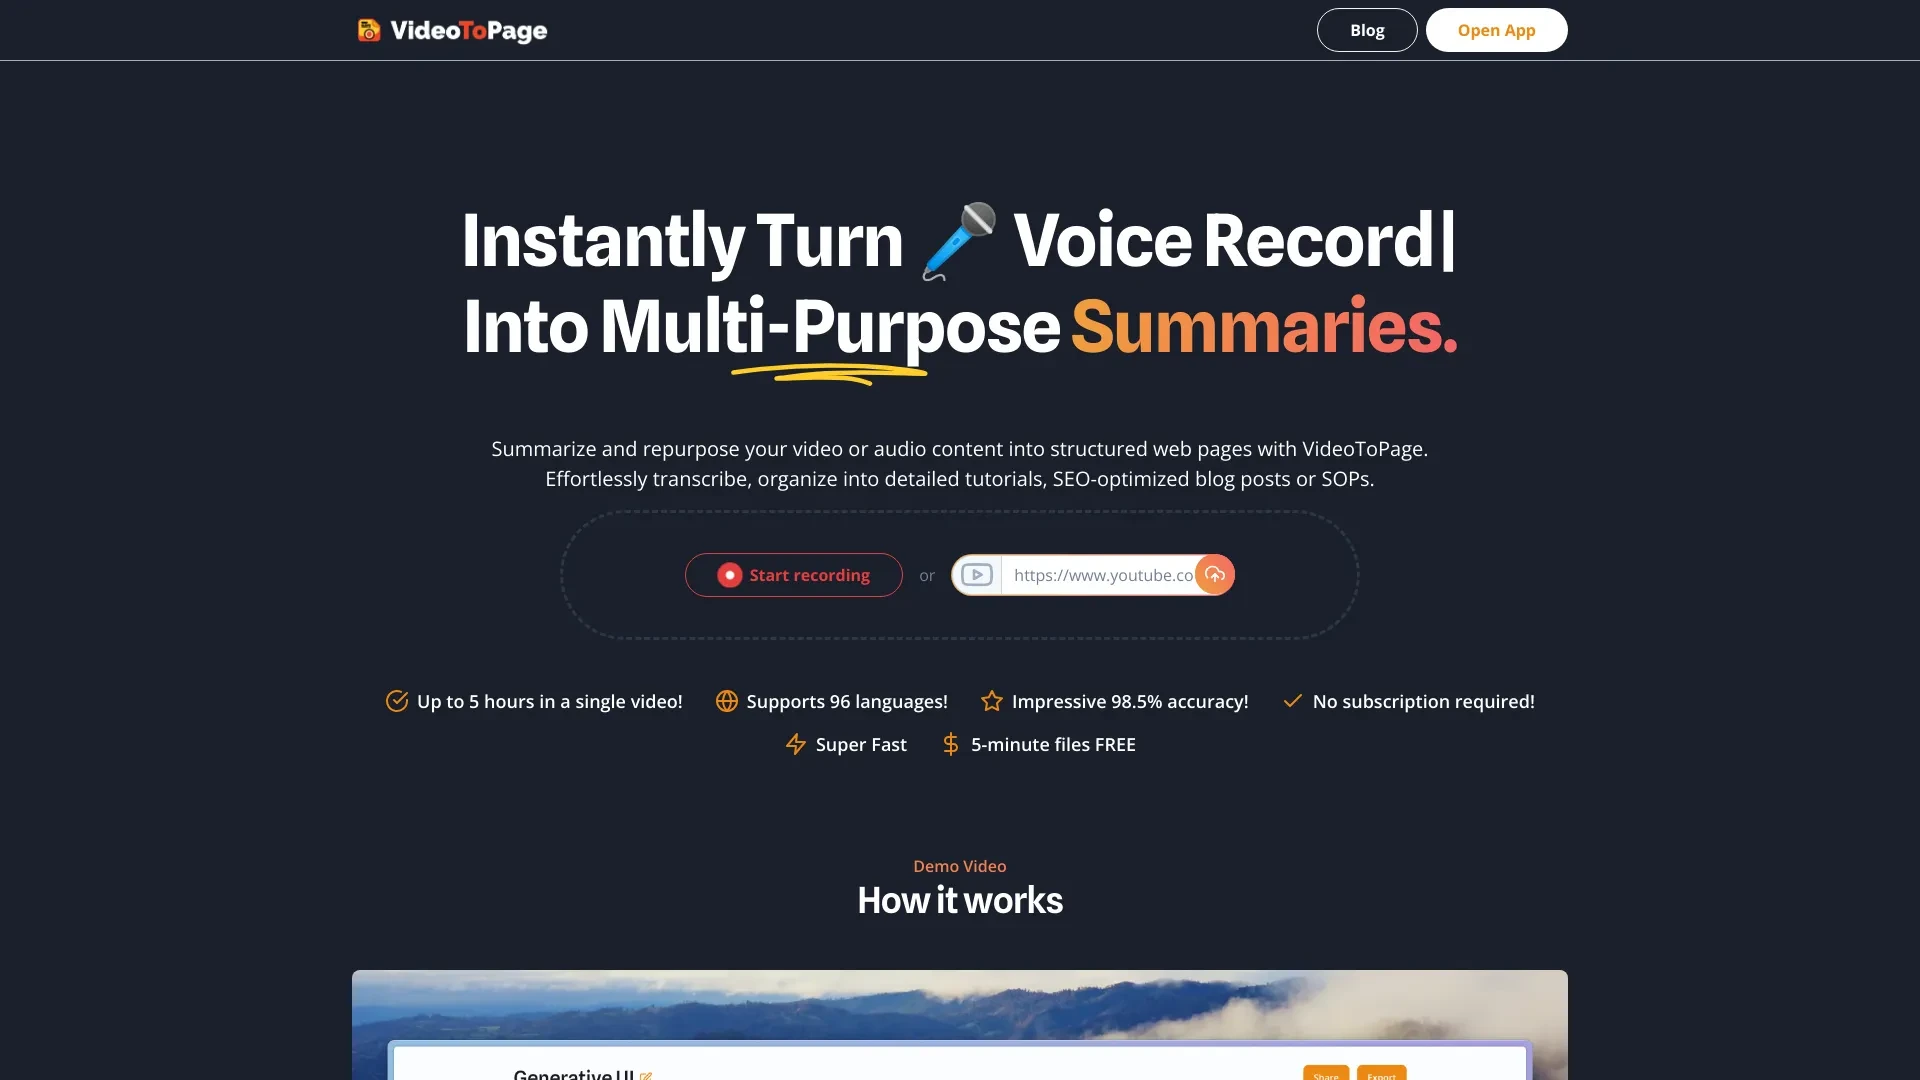Enable recording via microphone button
Viewport: 1920px width, 1080px height.
point(794,574)
